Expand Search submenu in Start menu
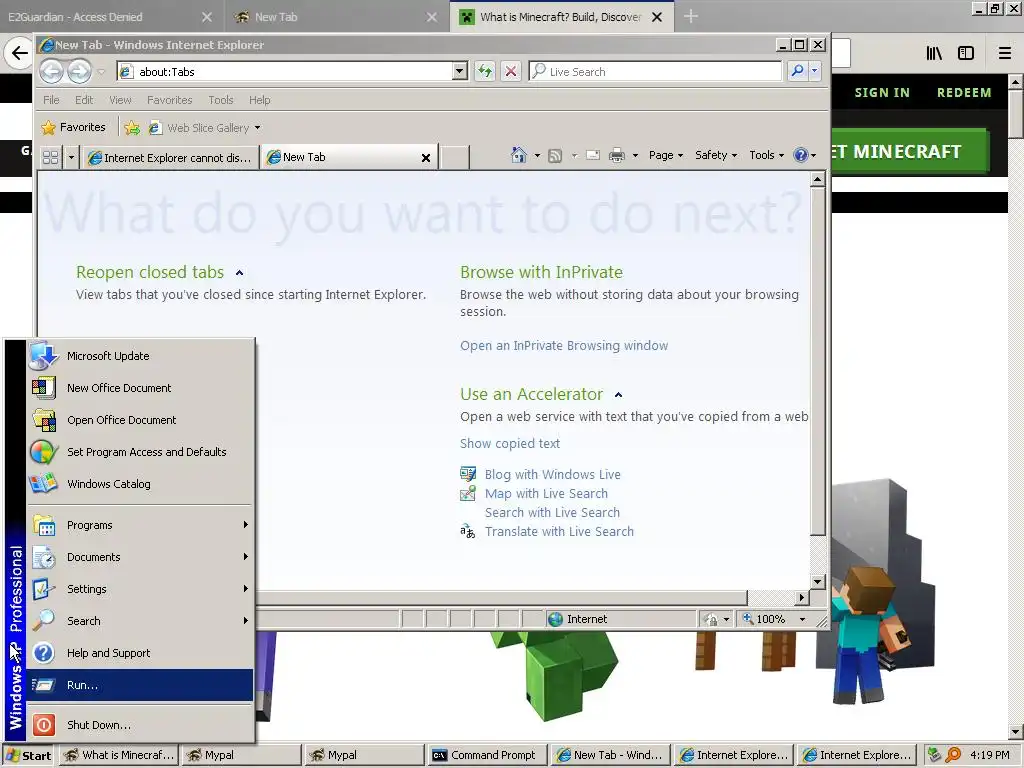This screenshot has width=1024, height=768. tap(140, 621)
